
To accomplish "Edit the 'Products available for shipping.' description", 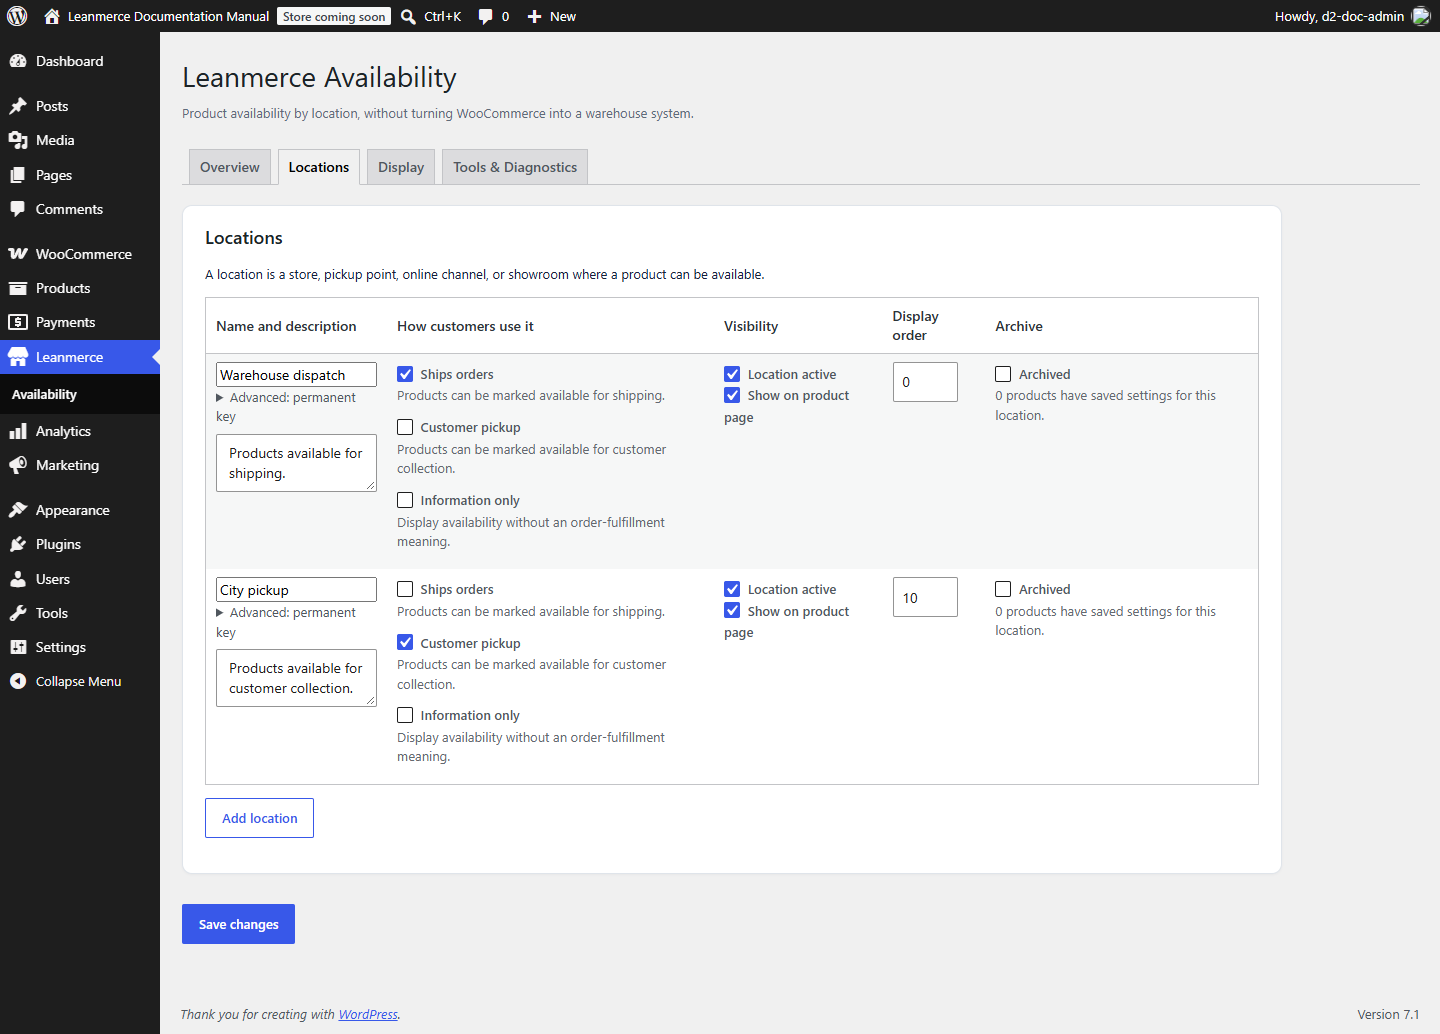I will (x=296, y=463).
